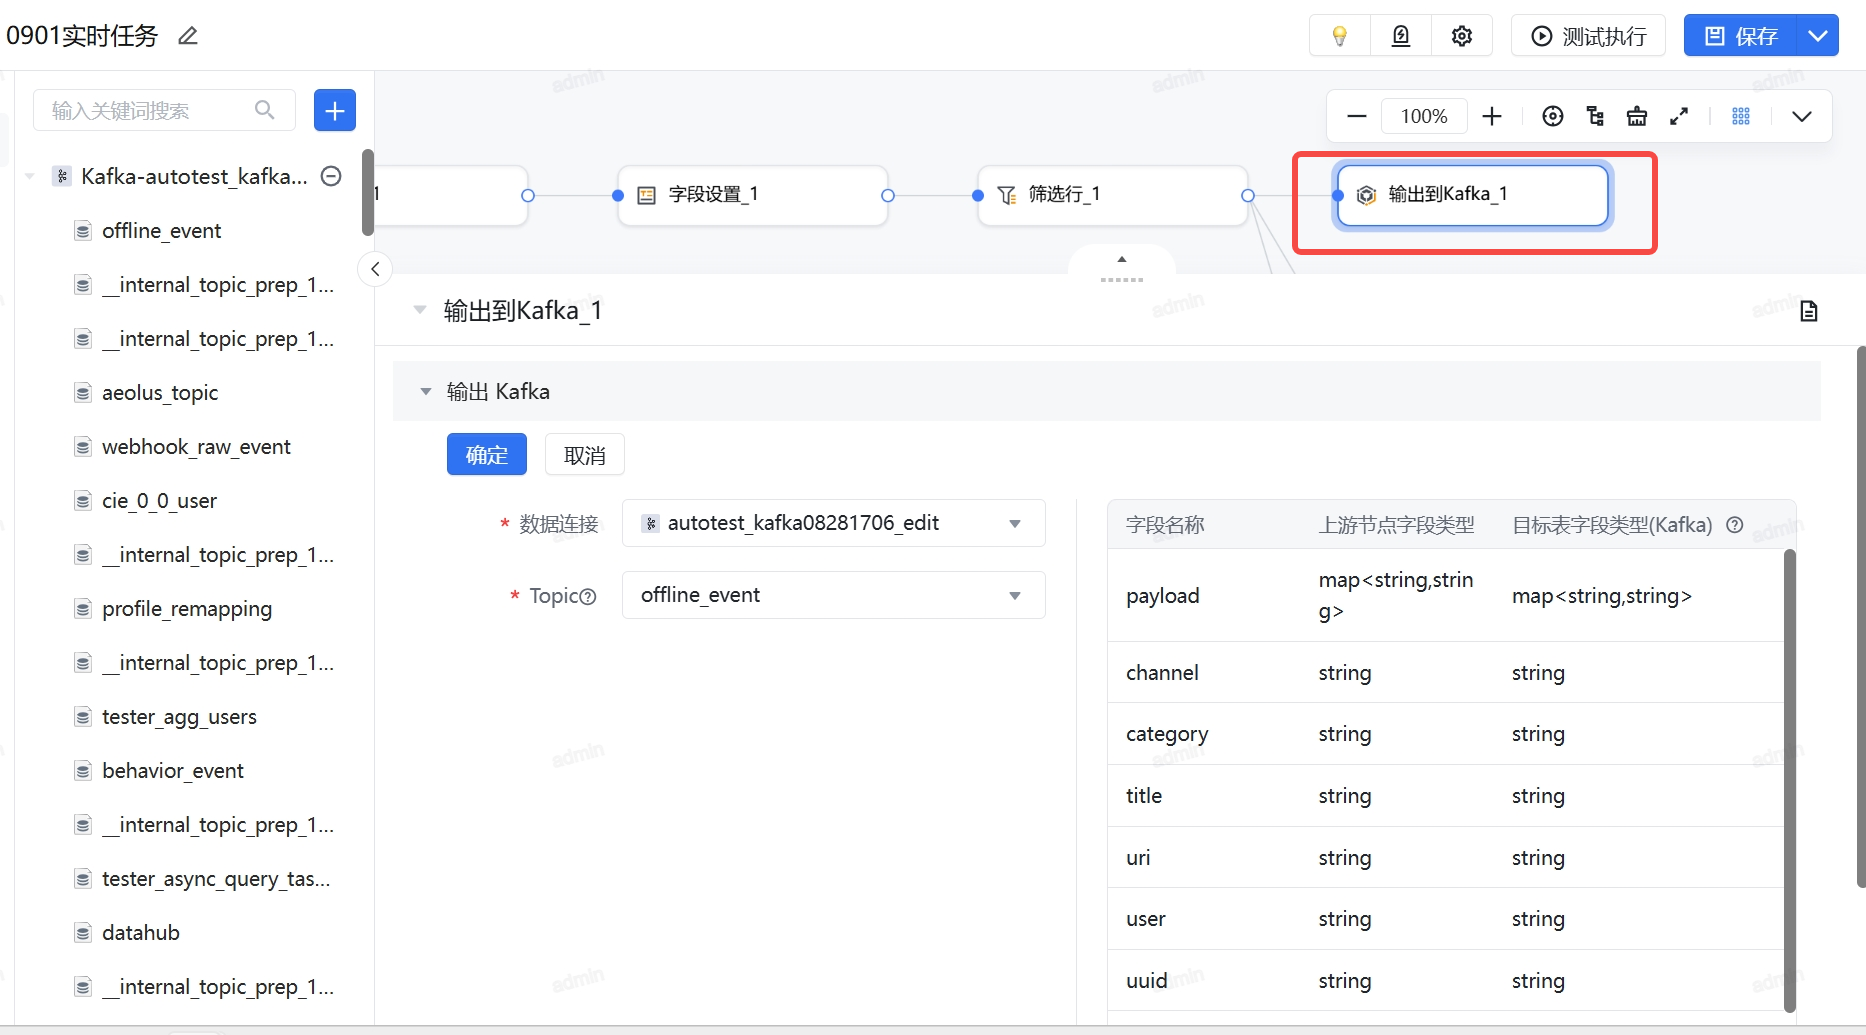Open task settings gear icon
This screenshot has width=1866, height=1035.
(1462, 36)
